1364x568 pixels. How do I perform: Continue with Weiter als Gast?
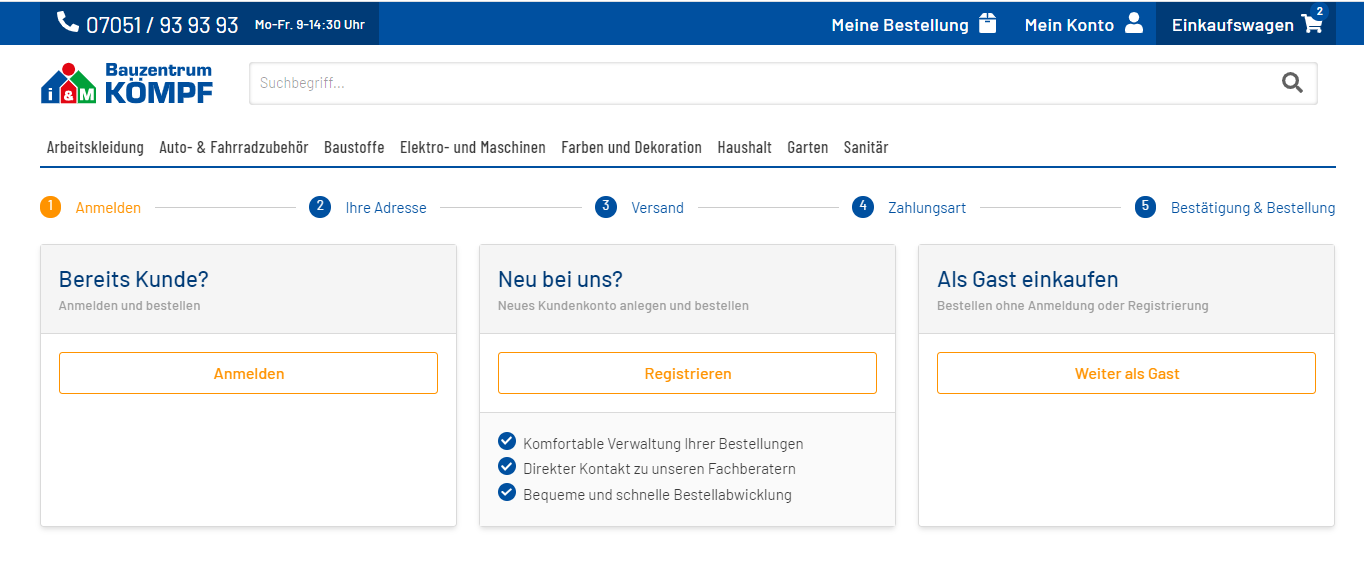click(1126, 373)
